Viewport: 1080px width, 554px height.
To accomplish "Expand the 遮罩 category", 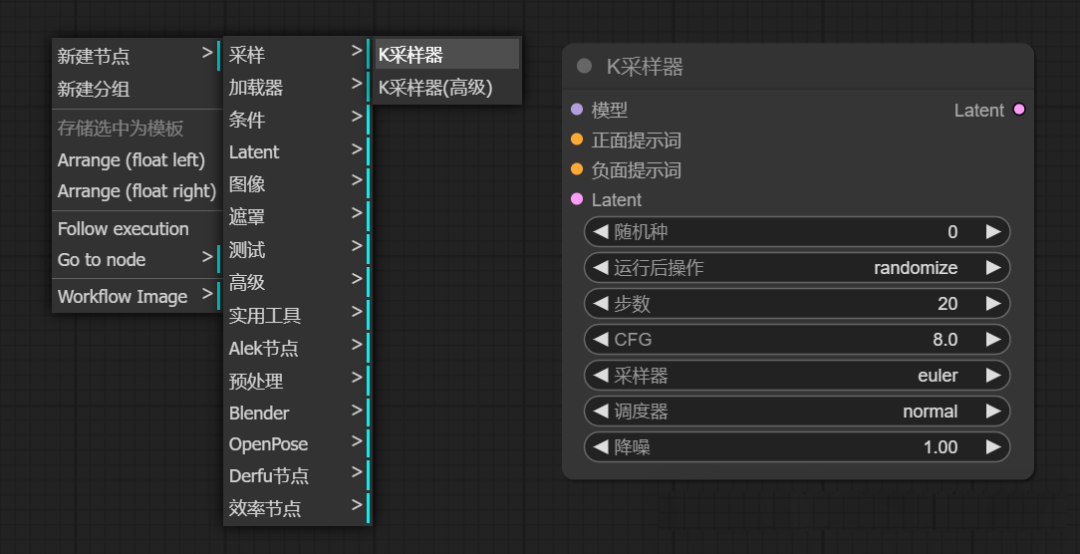I will tap(298, 217).
